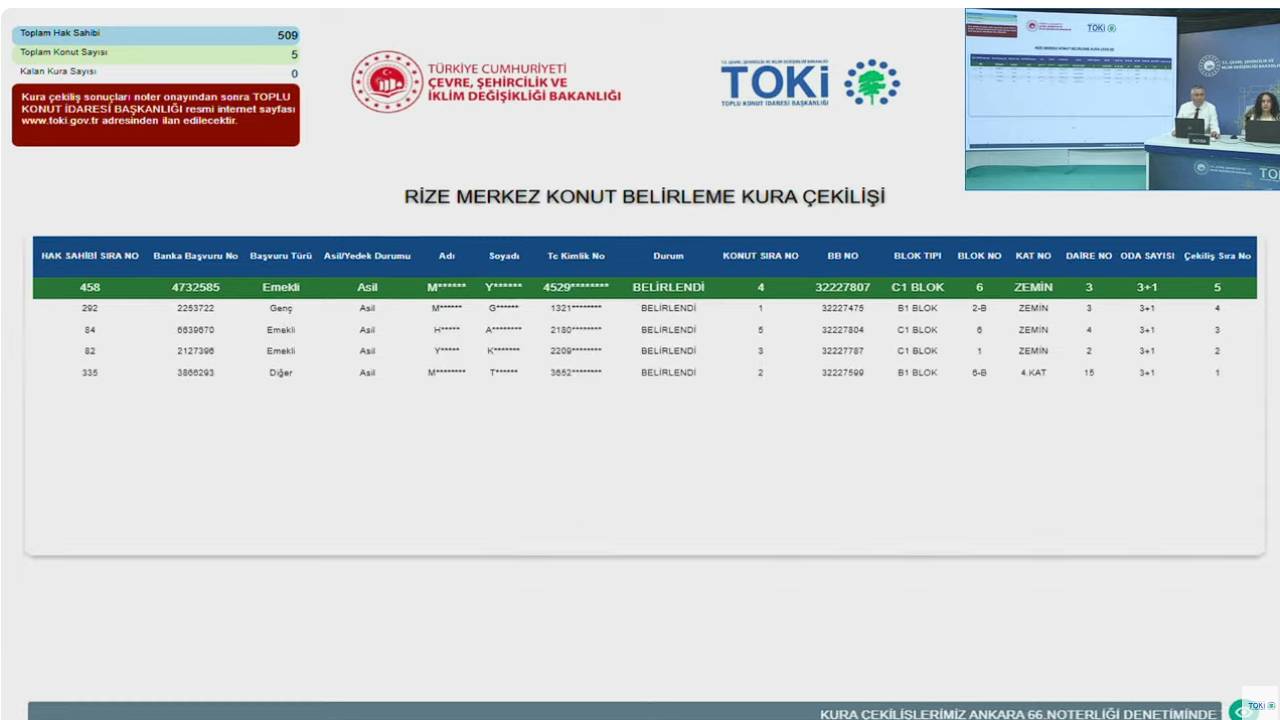Select the Kalan Kura Sayısı counter row

click(x=156, y=72)
